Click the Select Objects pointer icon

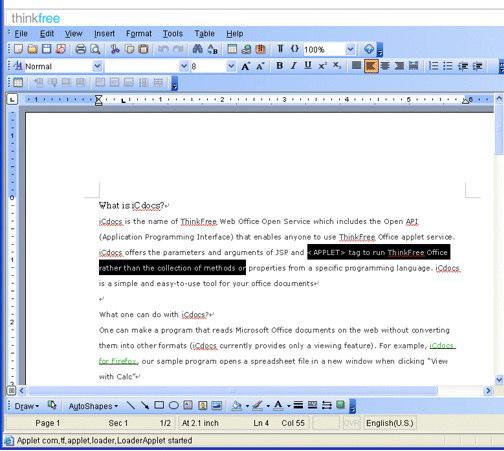[x=52, y=405]
